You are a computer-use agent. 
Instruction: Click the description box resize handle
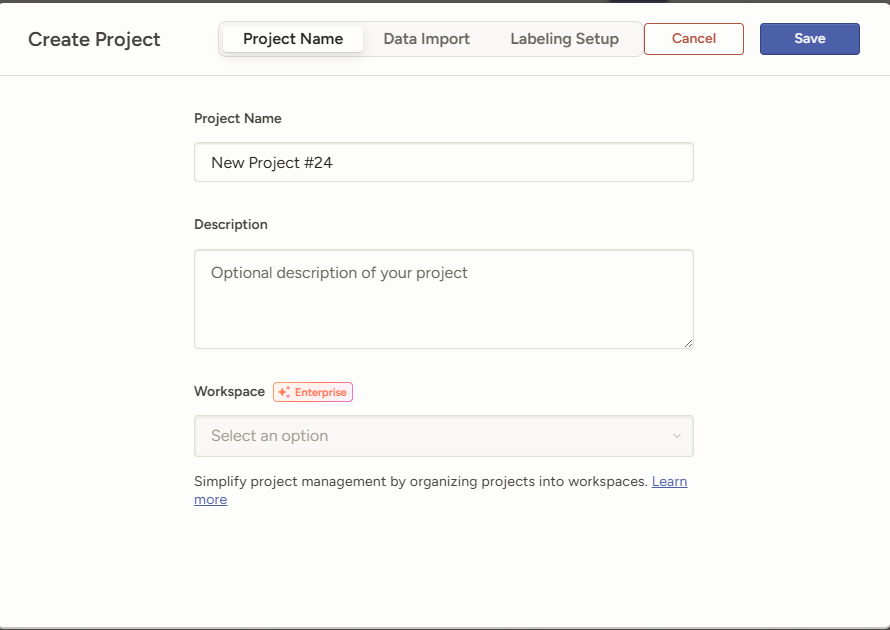688,343
